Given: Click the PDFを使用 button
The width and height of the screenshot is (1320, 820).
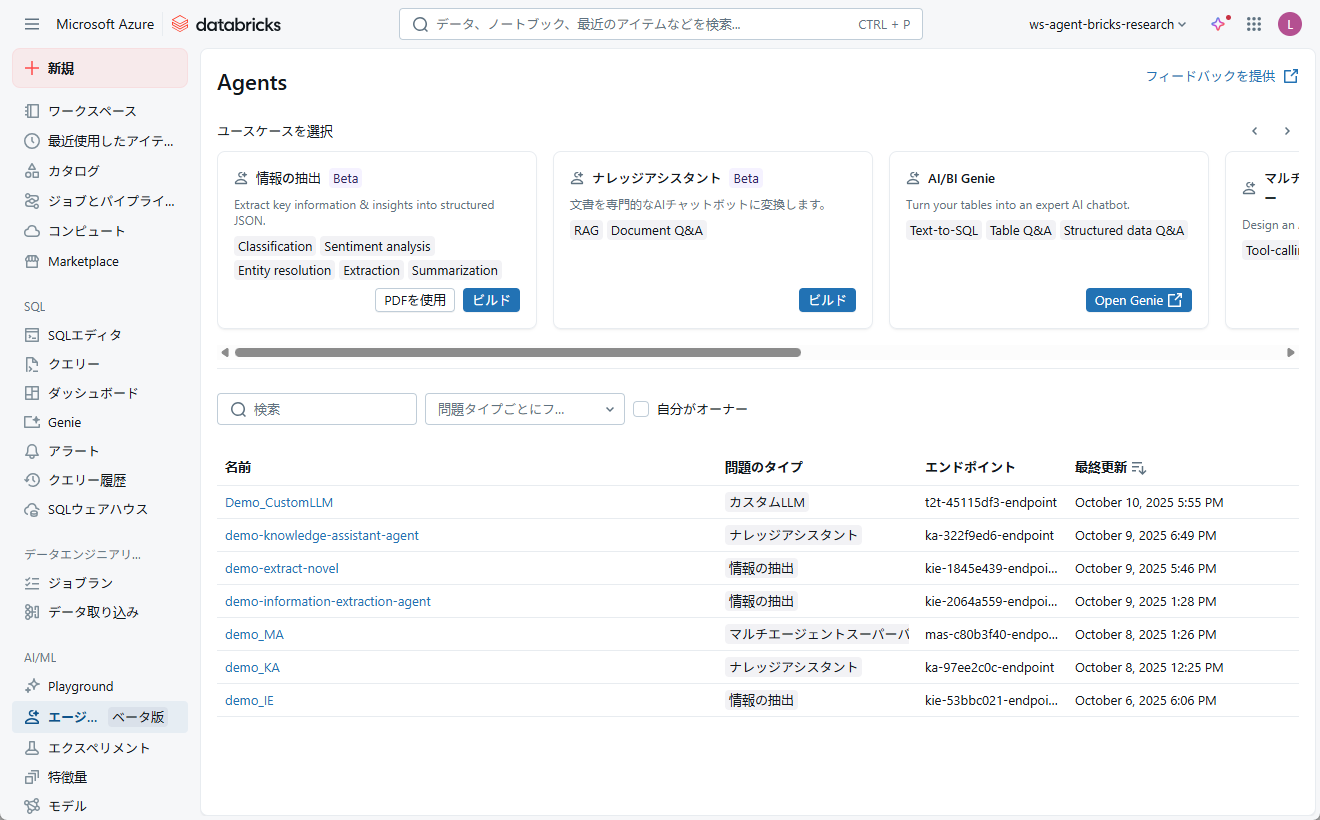Looking at the screenshot, I should [x=415, y=300].
